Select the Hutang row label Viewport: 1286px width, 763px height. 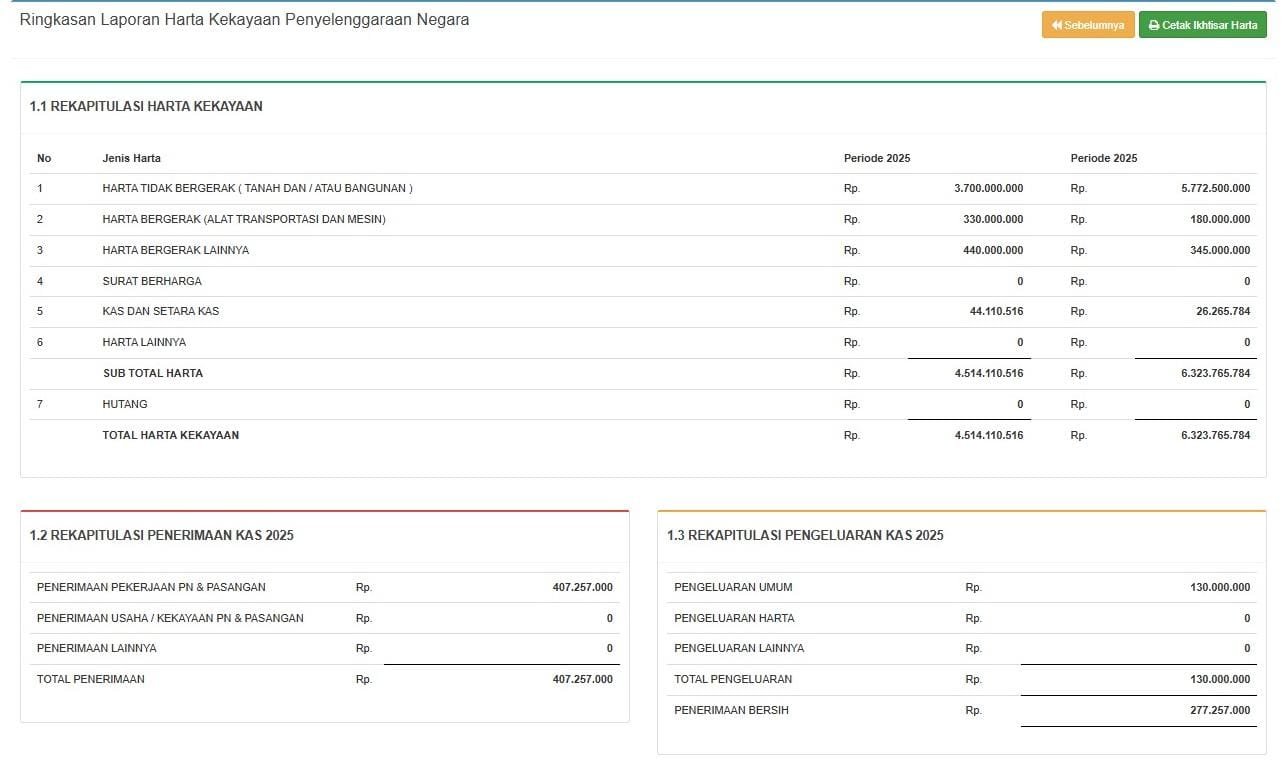(124, 404)
